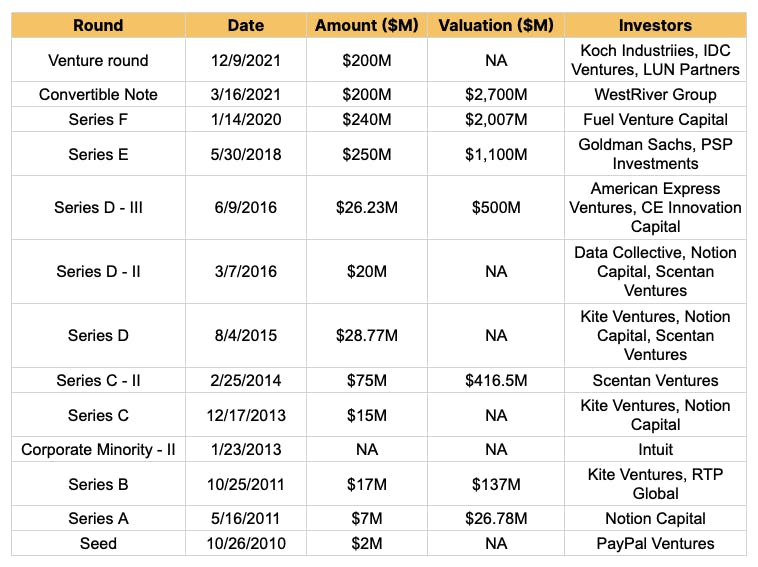Click the Amount ($M) column header
This screenshot has width=758, height=567.
click(x=366, y=25)
